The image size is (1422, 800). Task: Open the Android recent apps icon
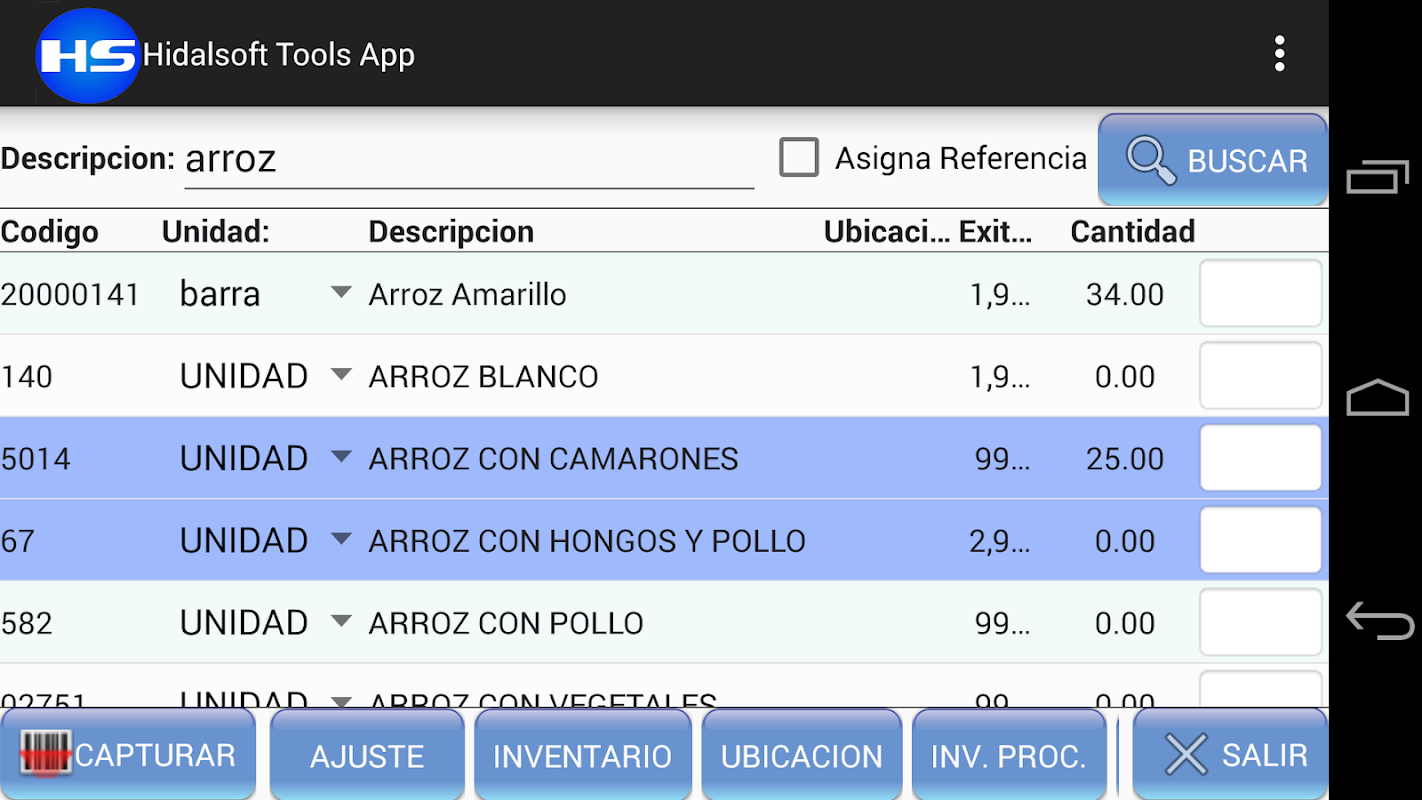click(x=1377, y=179)
